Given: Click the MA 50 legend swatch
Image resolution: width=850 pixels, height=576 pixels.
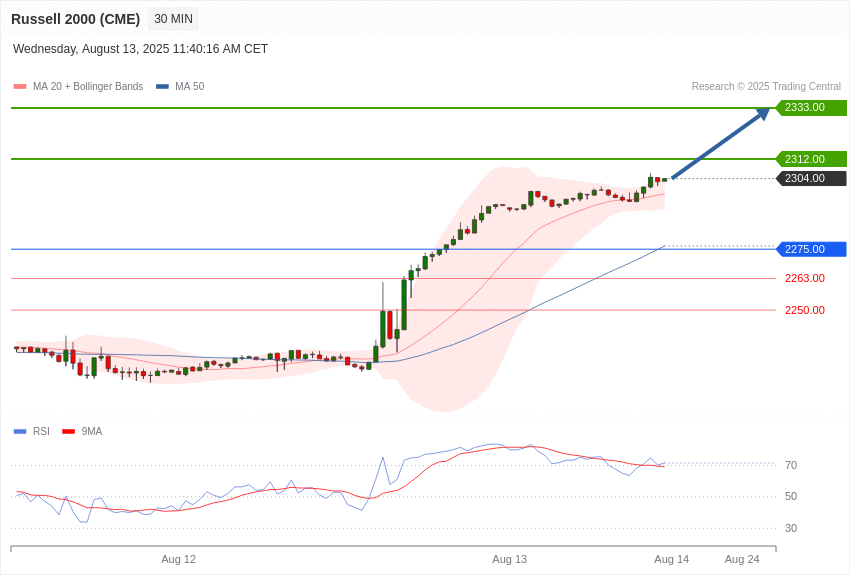Looking at the screenshot, I should (x=162, y=87).
